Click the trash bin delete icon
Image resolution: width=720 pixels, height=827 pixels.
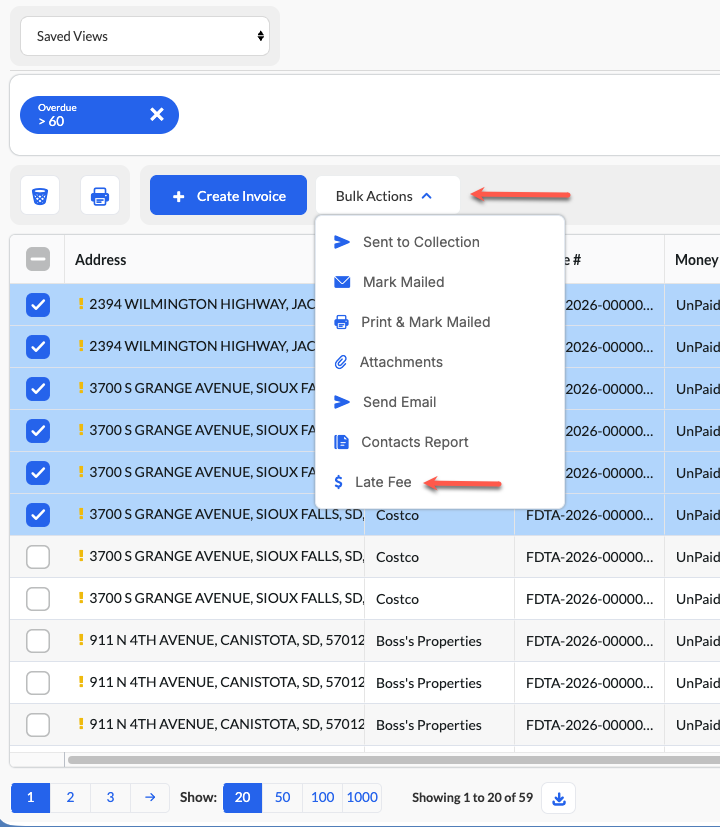point(40,196)
